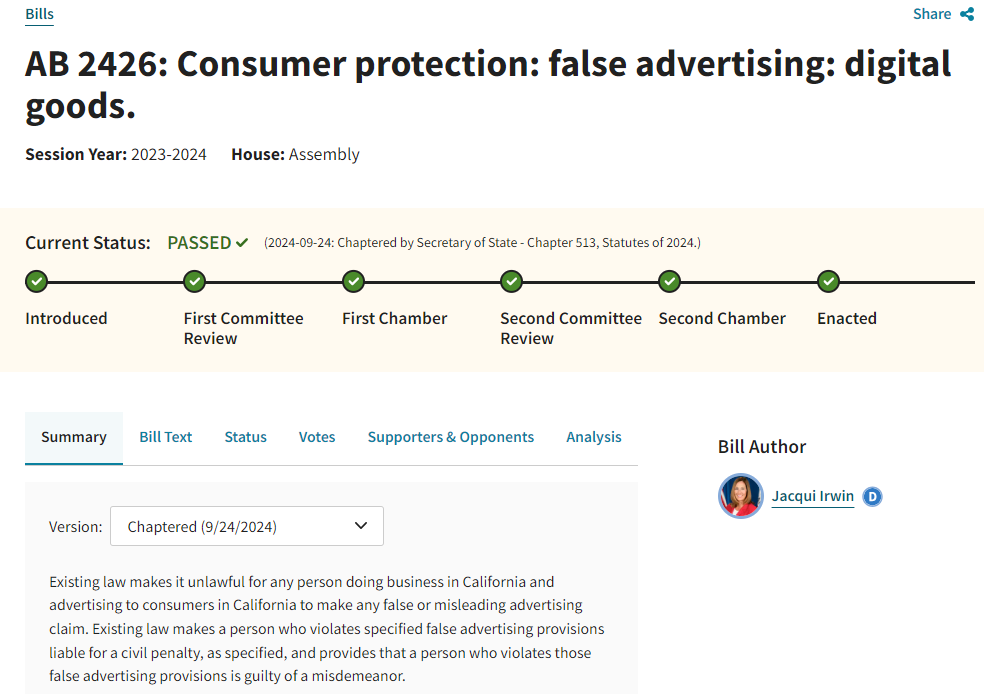Select the Supporters & Opponents tab
Image resolution: width=984 pixels, height=694 pixels.
click(x=451, y=437)
